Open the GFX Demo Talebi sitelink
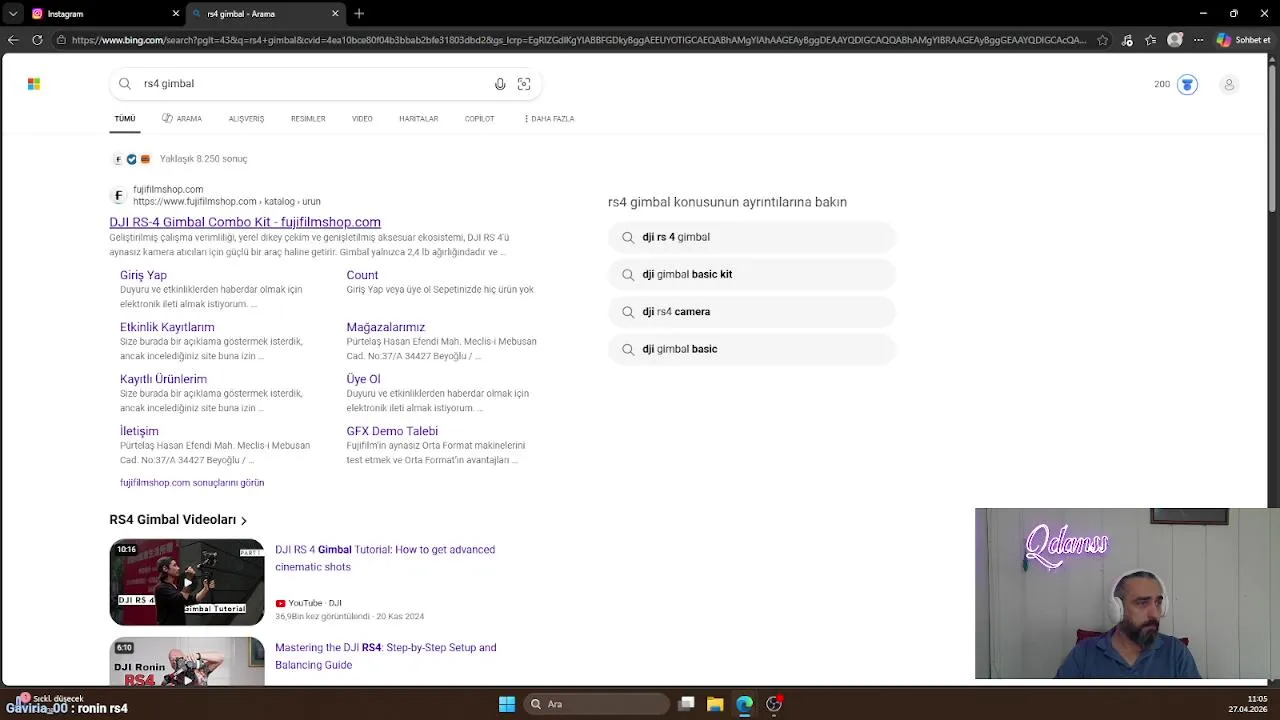The height and width of the screenshot is (720, 1280). click(392, 431)
